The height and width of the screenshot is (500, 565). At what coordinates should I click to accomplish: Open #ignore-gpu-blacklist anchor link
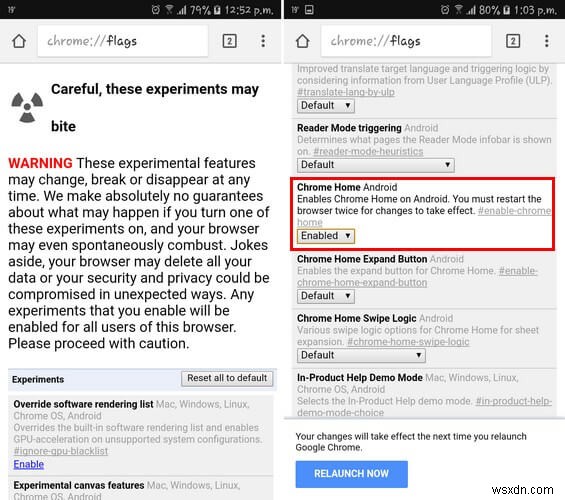[61, 451]
